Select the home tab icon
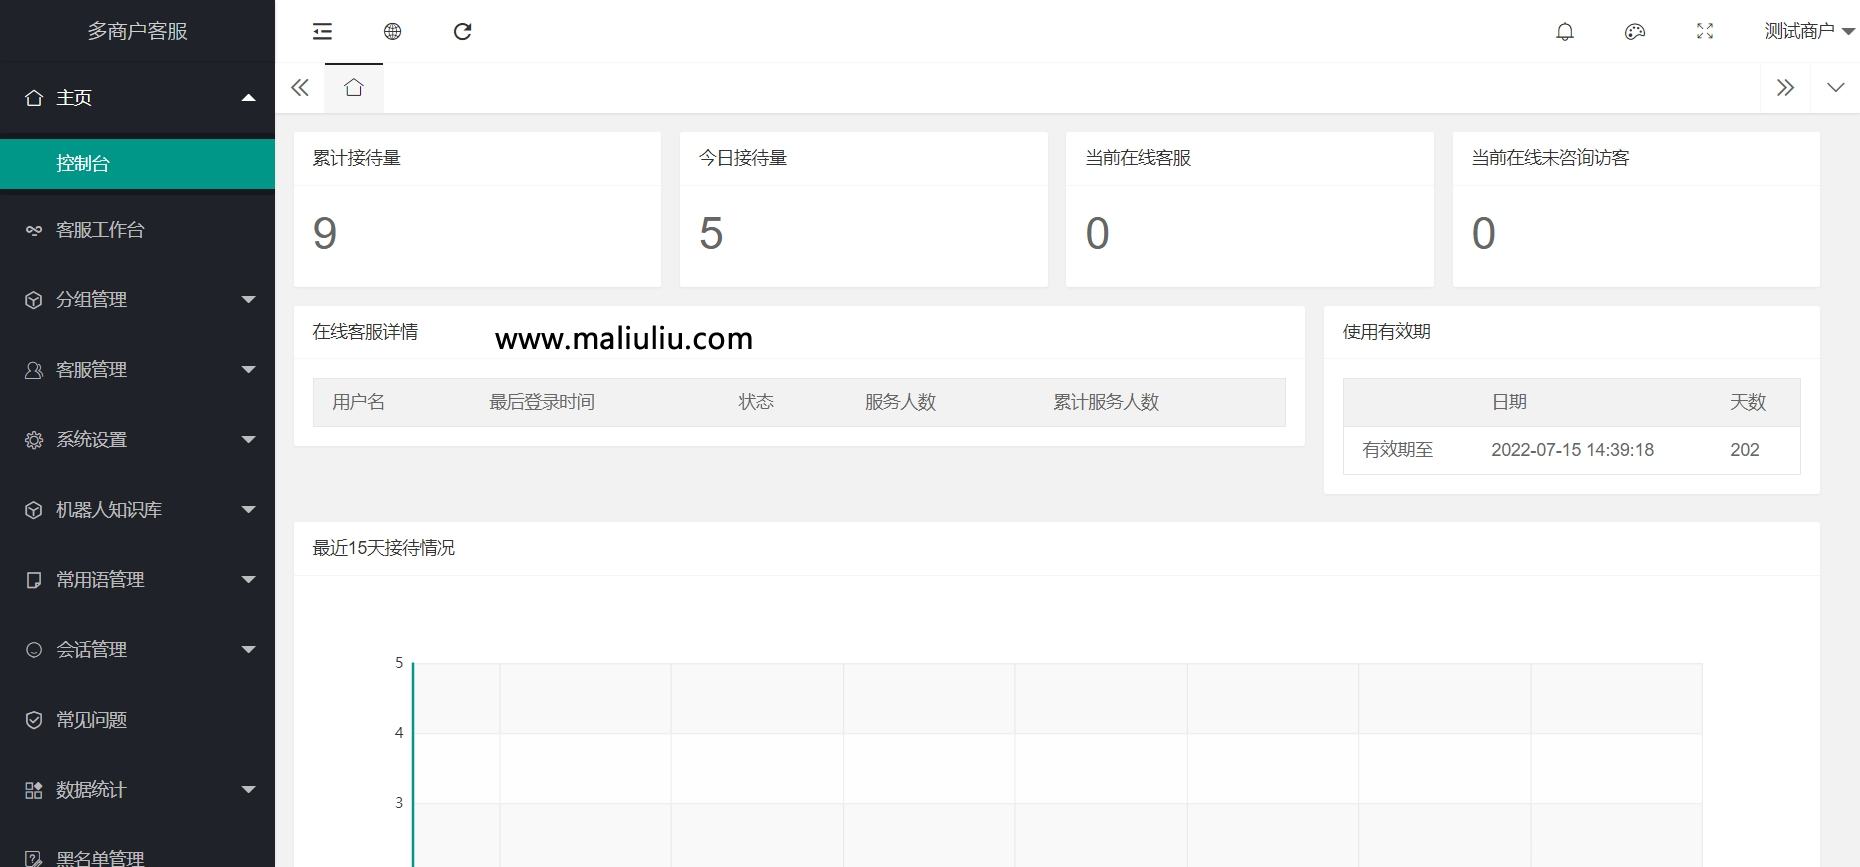 353,88
